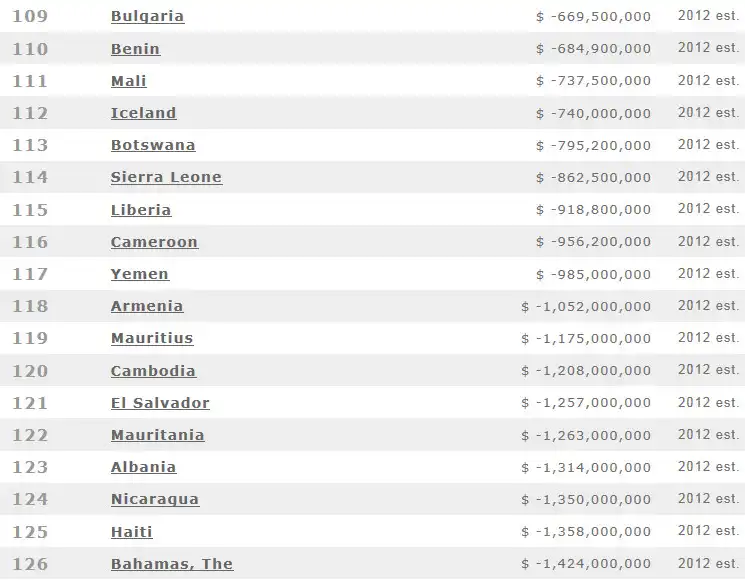Select the Nicaragua link
This screenshot has width=745, height=582.
click(x=155, y=499)
